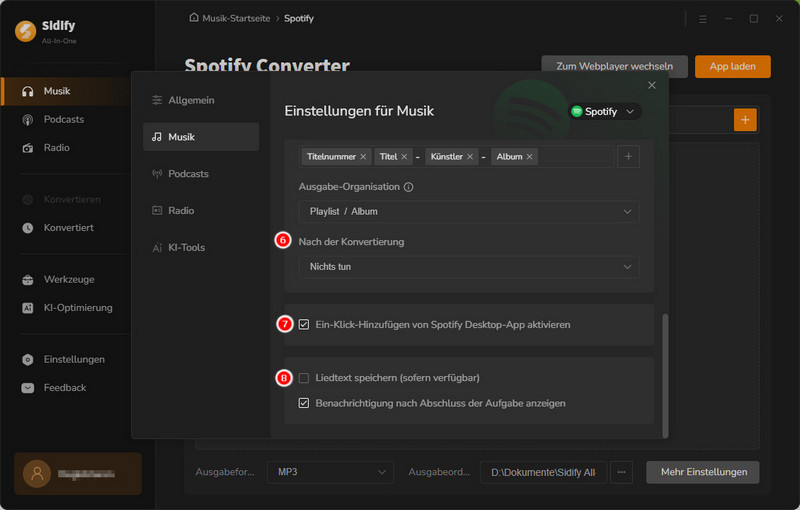Add a new filename tag with plus
This screenshot has height=510, width=800.
point(628,157)
